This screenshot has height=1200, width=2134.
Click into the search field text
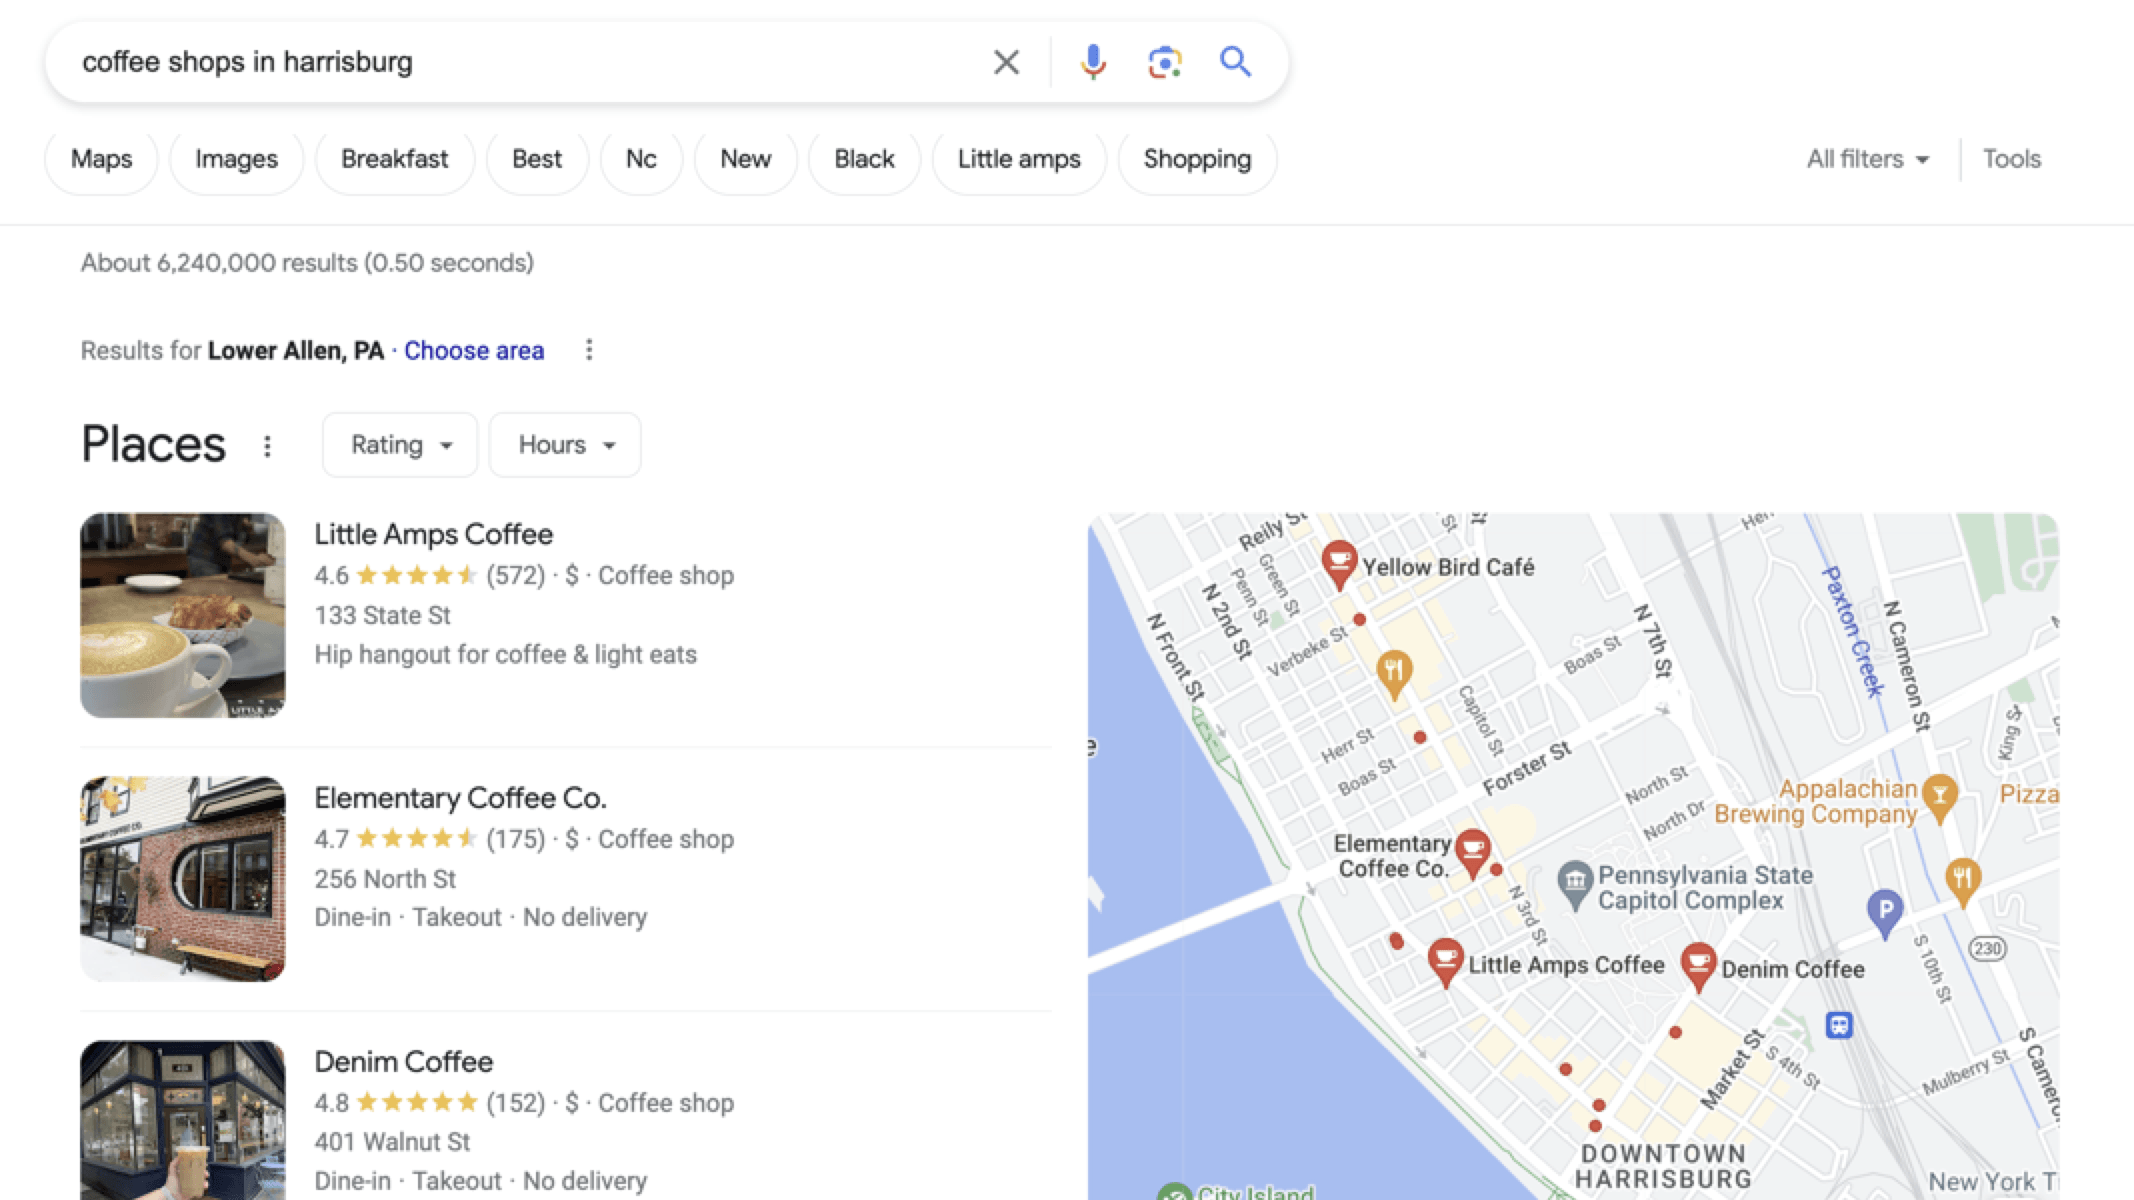coord(247,62)
